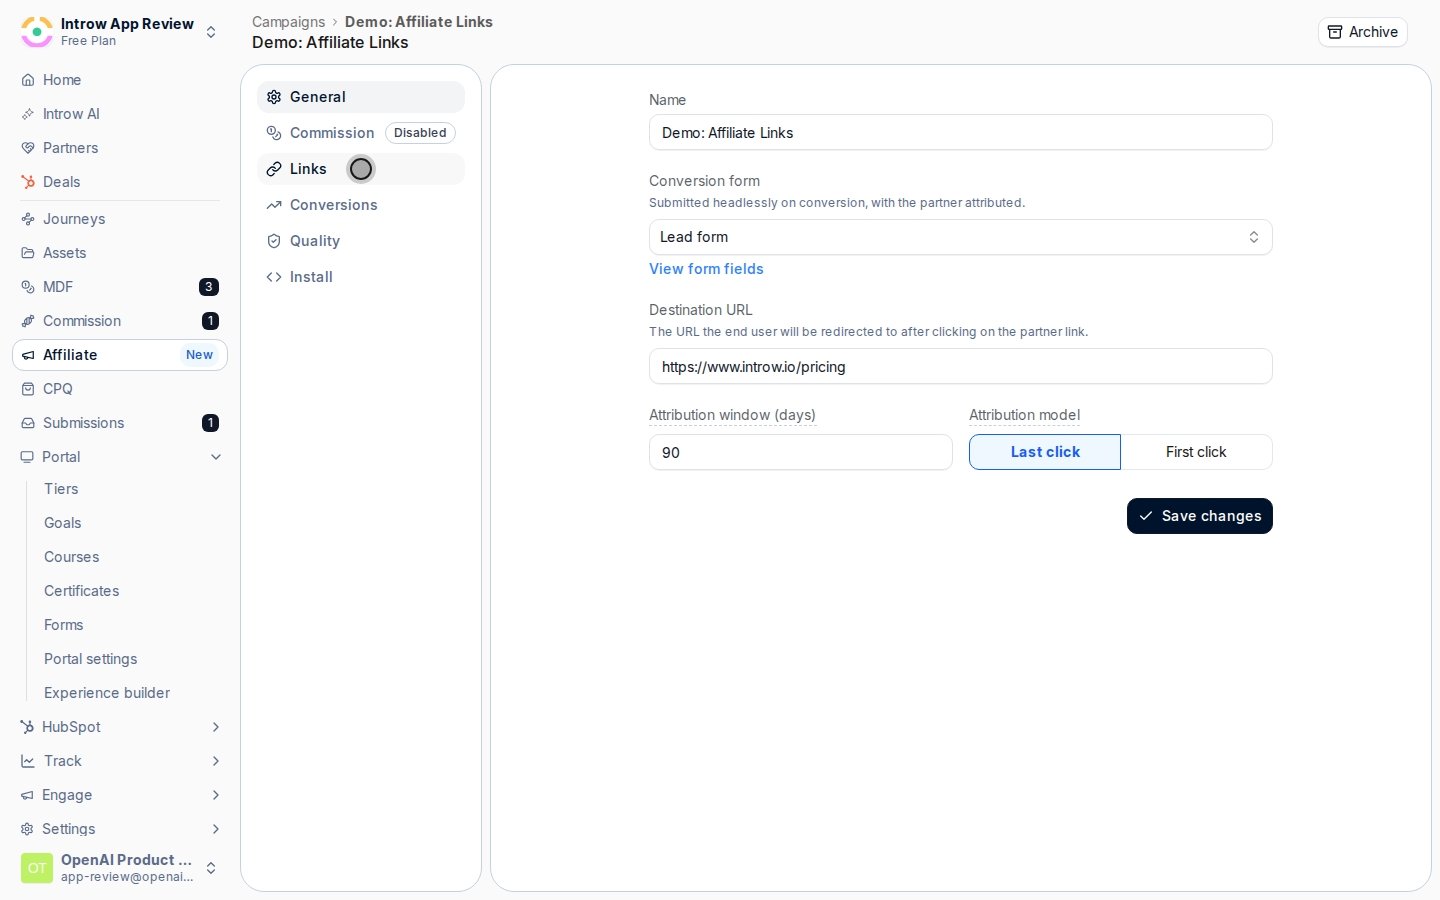Open Courses under Portal
1440x900 pixels.
pos(72,557)
